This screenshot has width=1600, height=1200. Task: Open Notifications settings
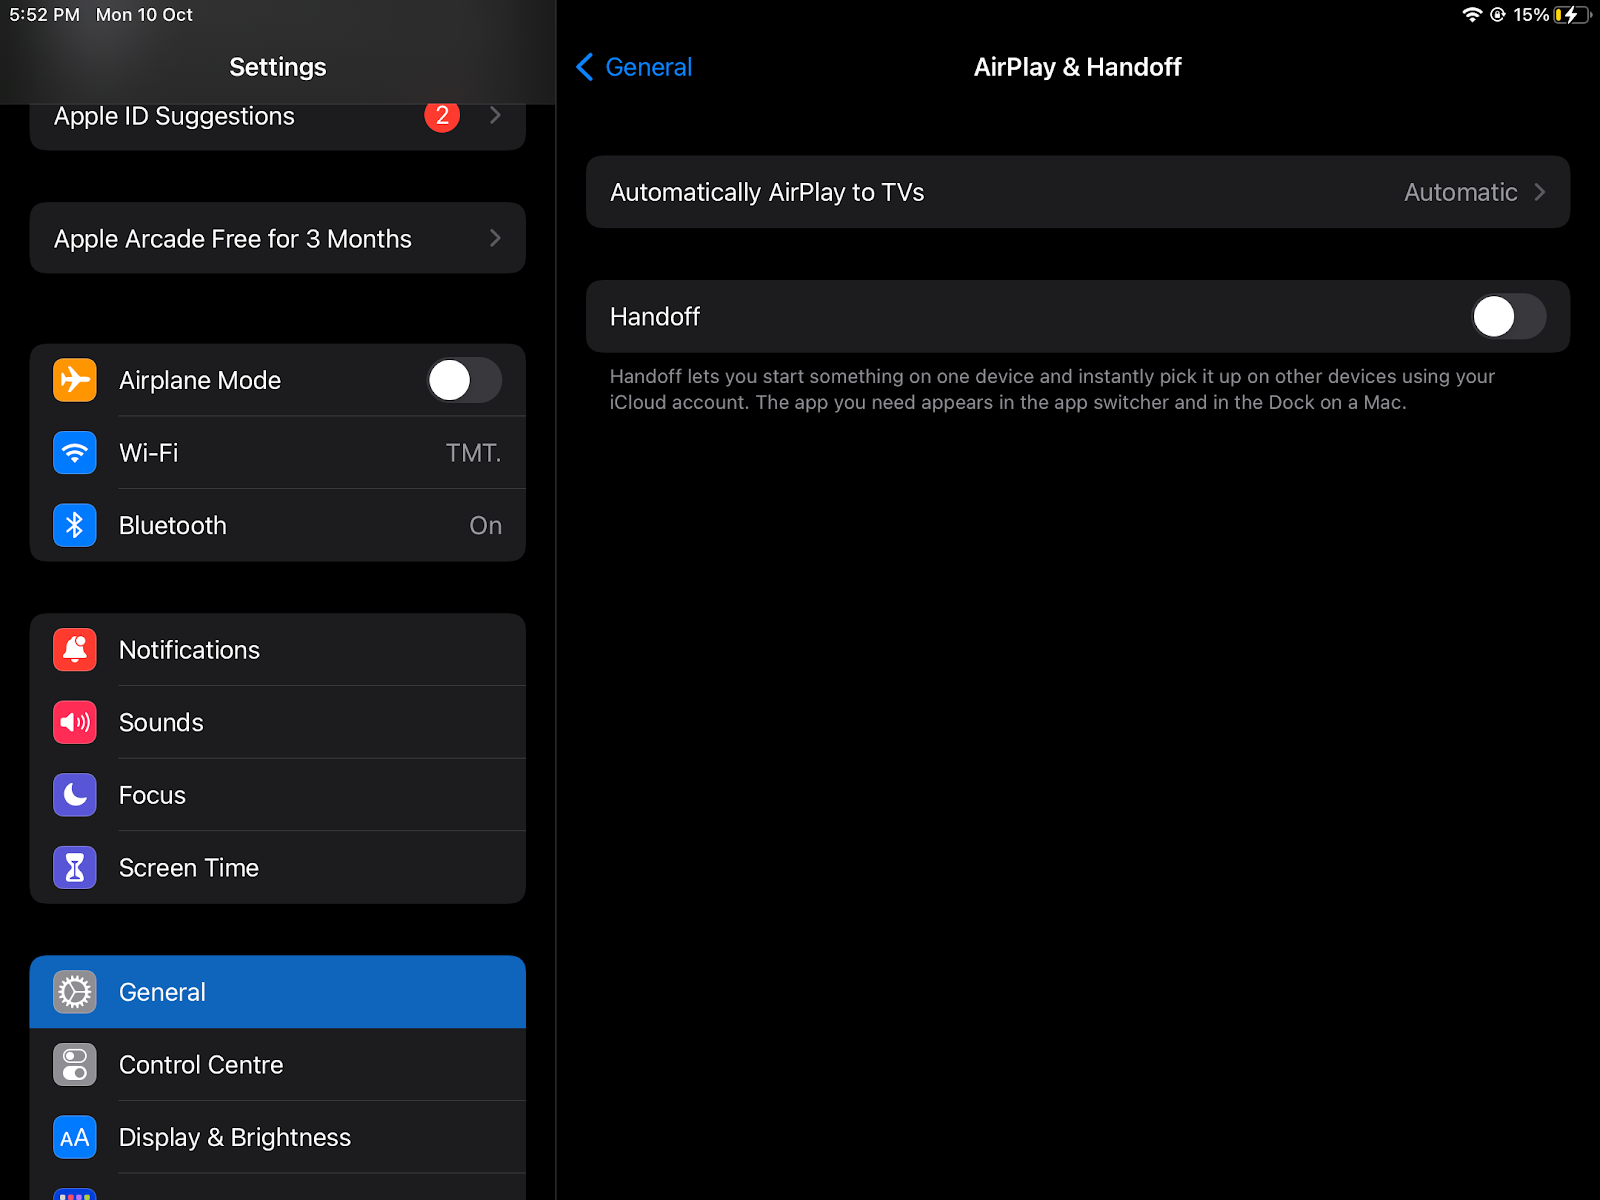point(278,650)
